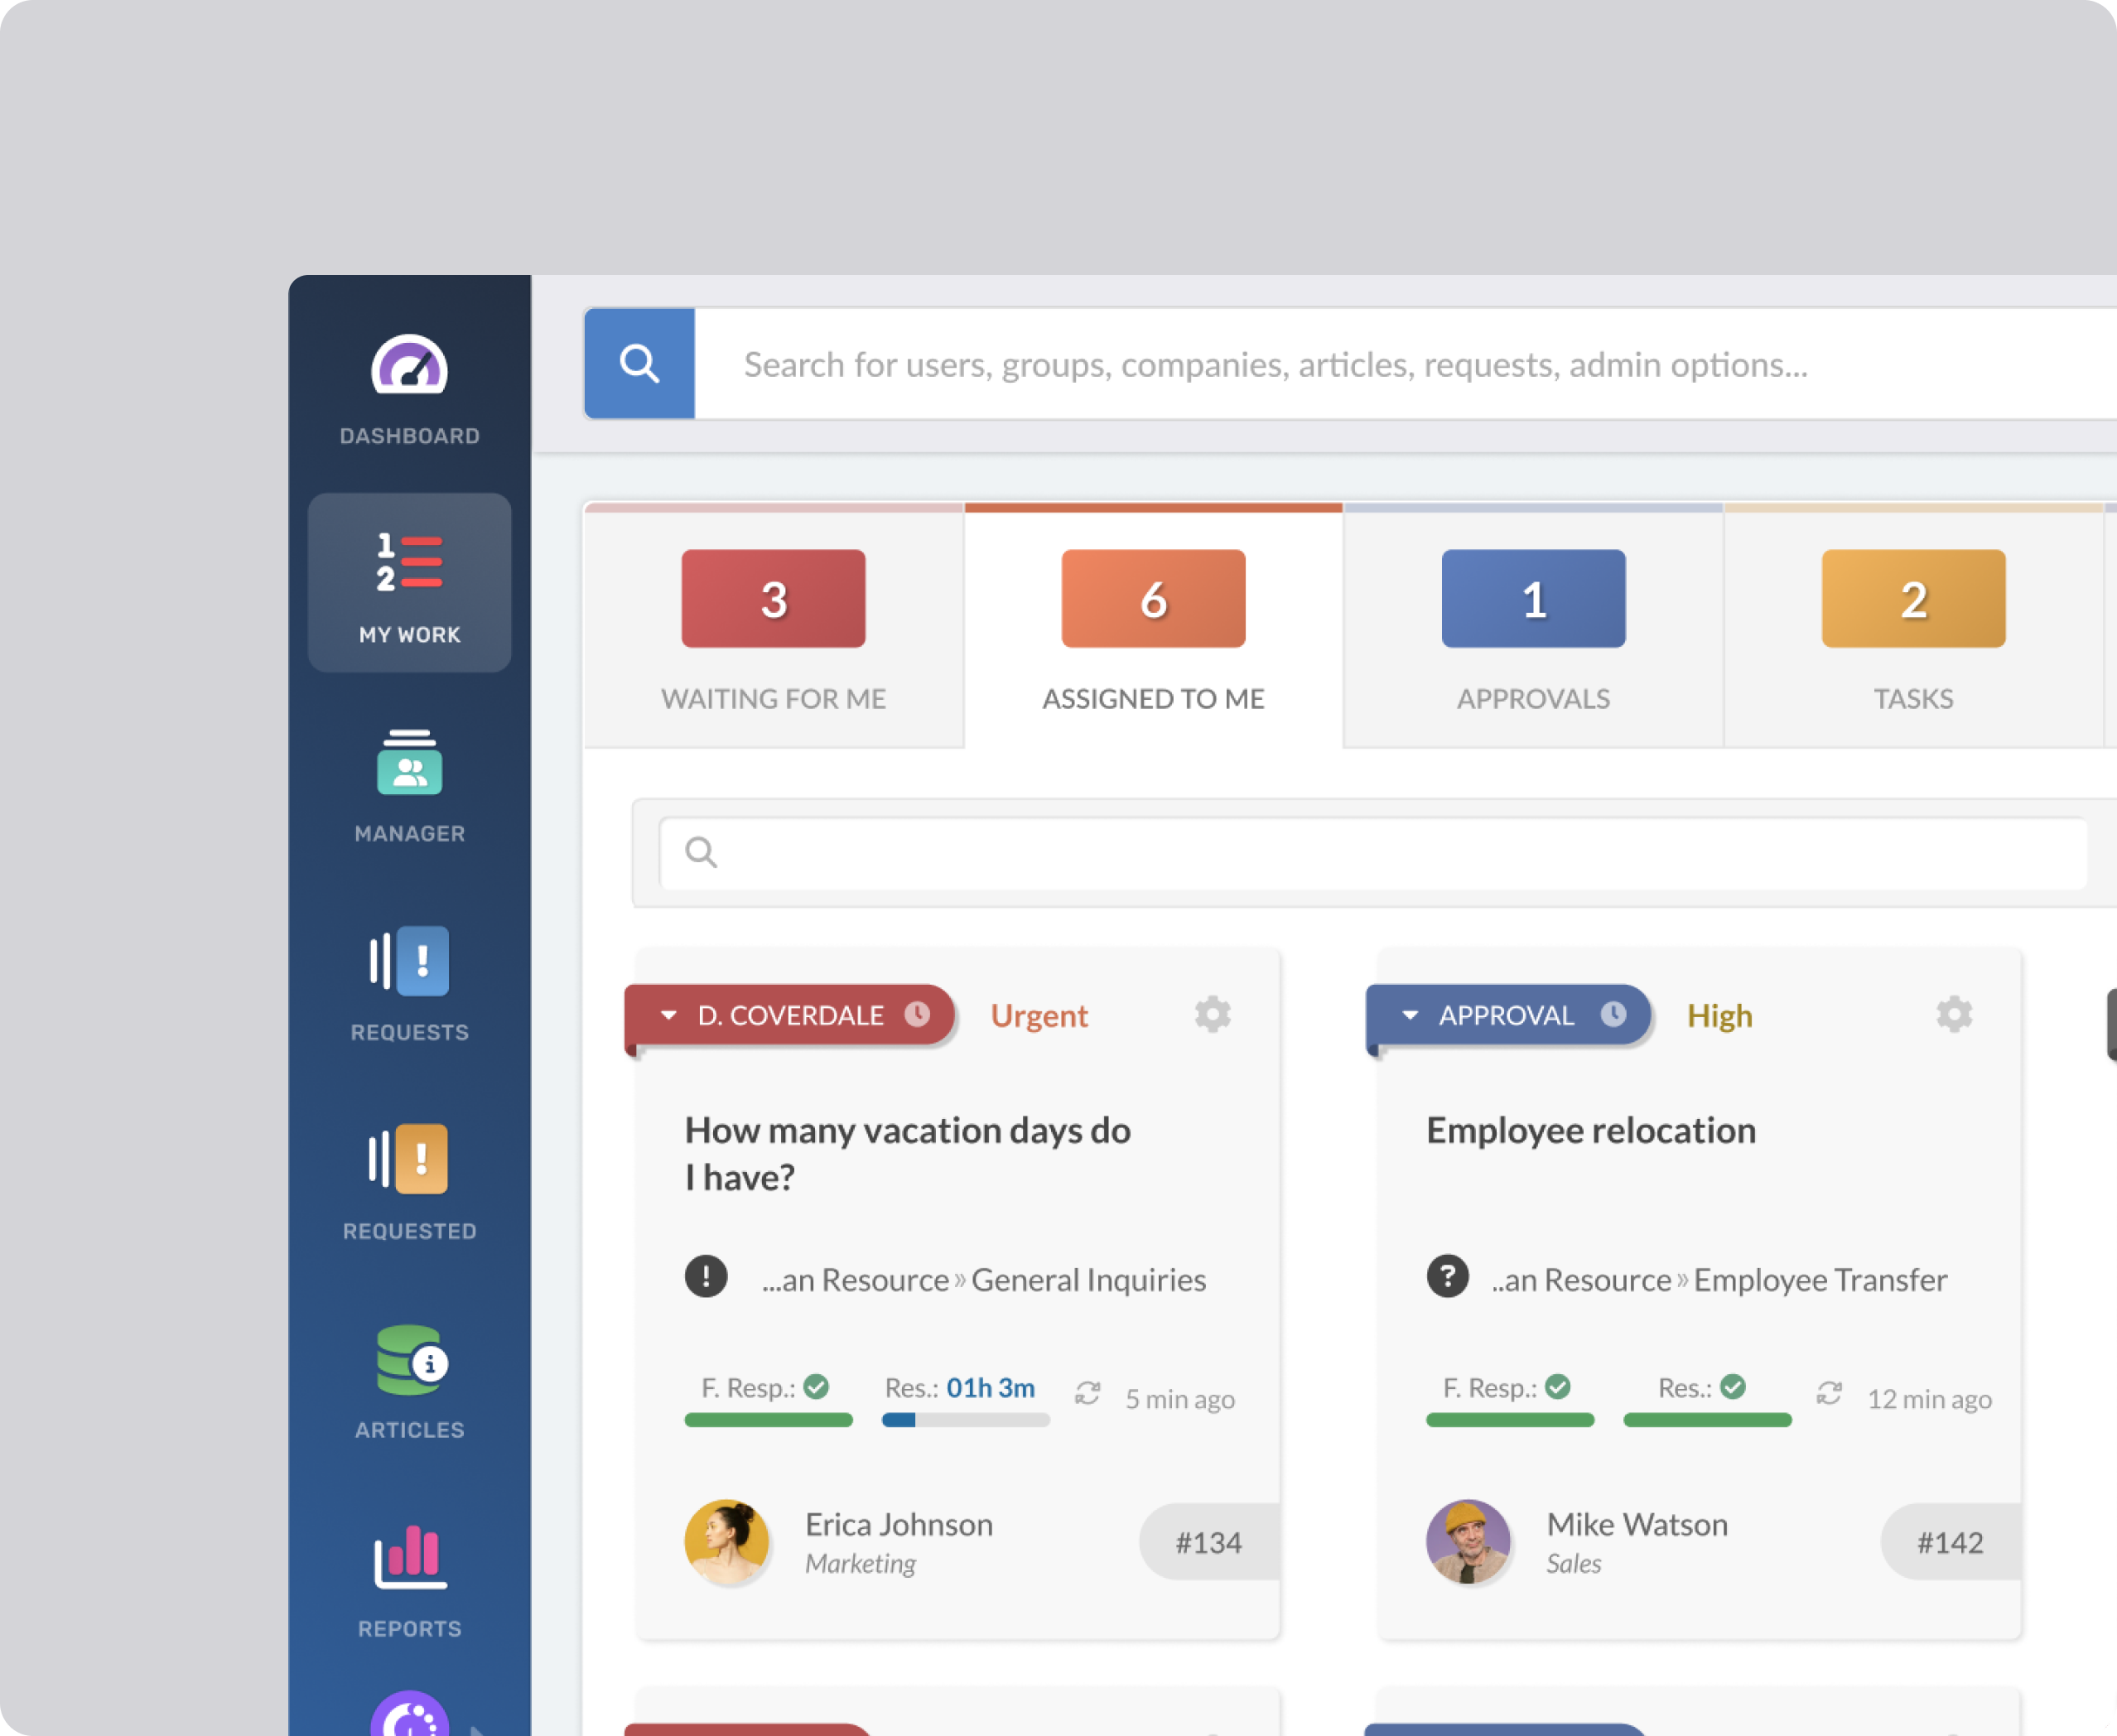The image size is (2117, 1736).
Task: Open the Reports sidebar icon
Action: pos(409,1579)
